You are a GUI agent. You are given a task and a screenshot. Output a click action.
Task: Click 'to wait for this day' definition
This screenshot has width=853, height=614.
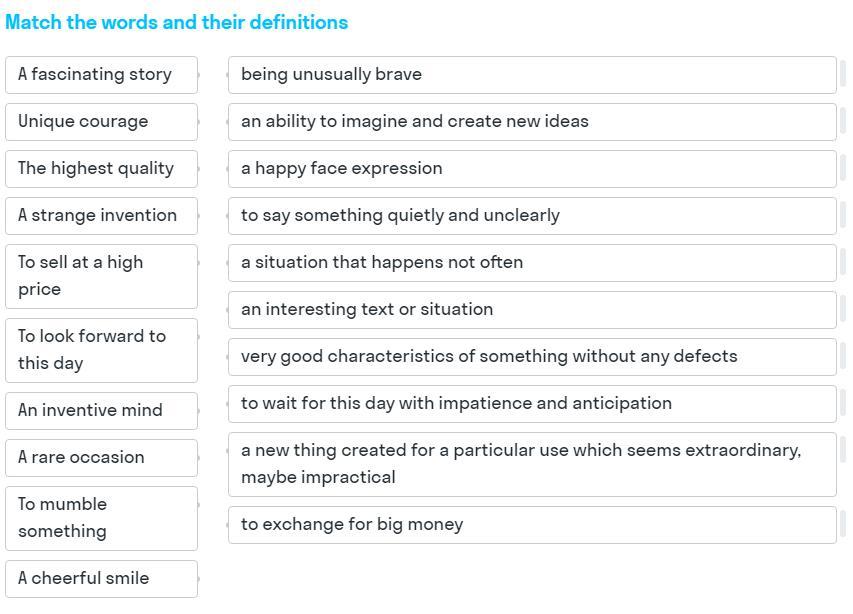point(532,404)
